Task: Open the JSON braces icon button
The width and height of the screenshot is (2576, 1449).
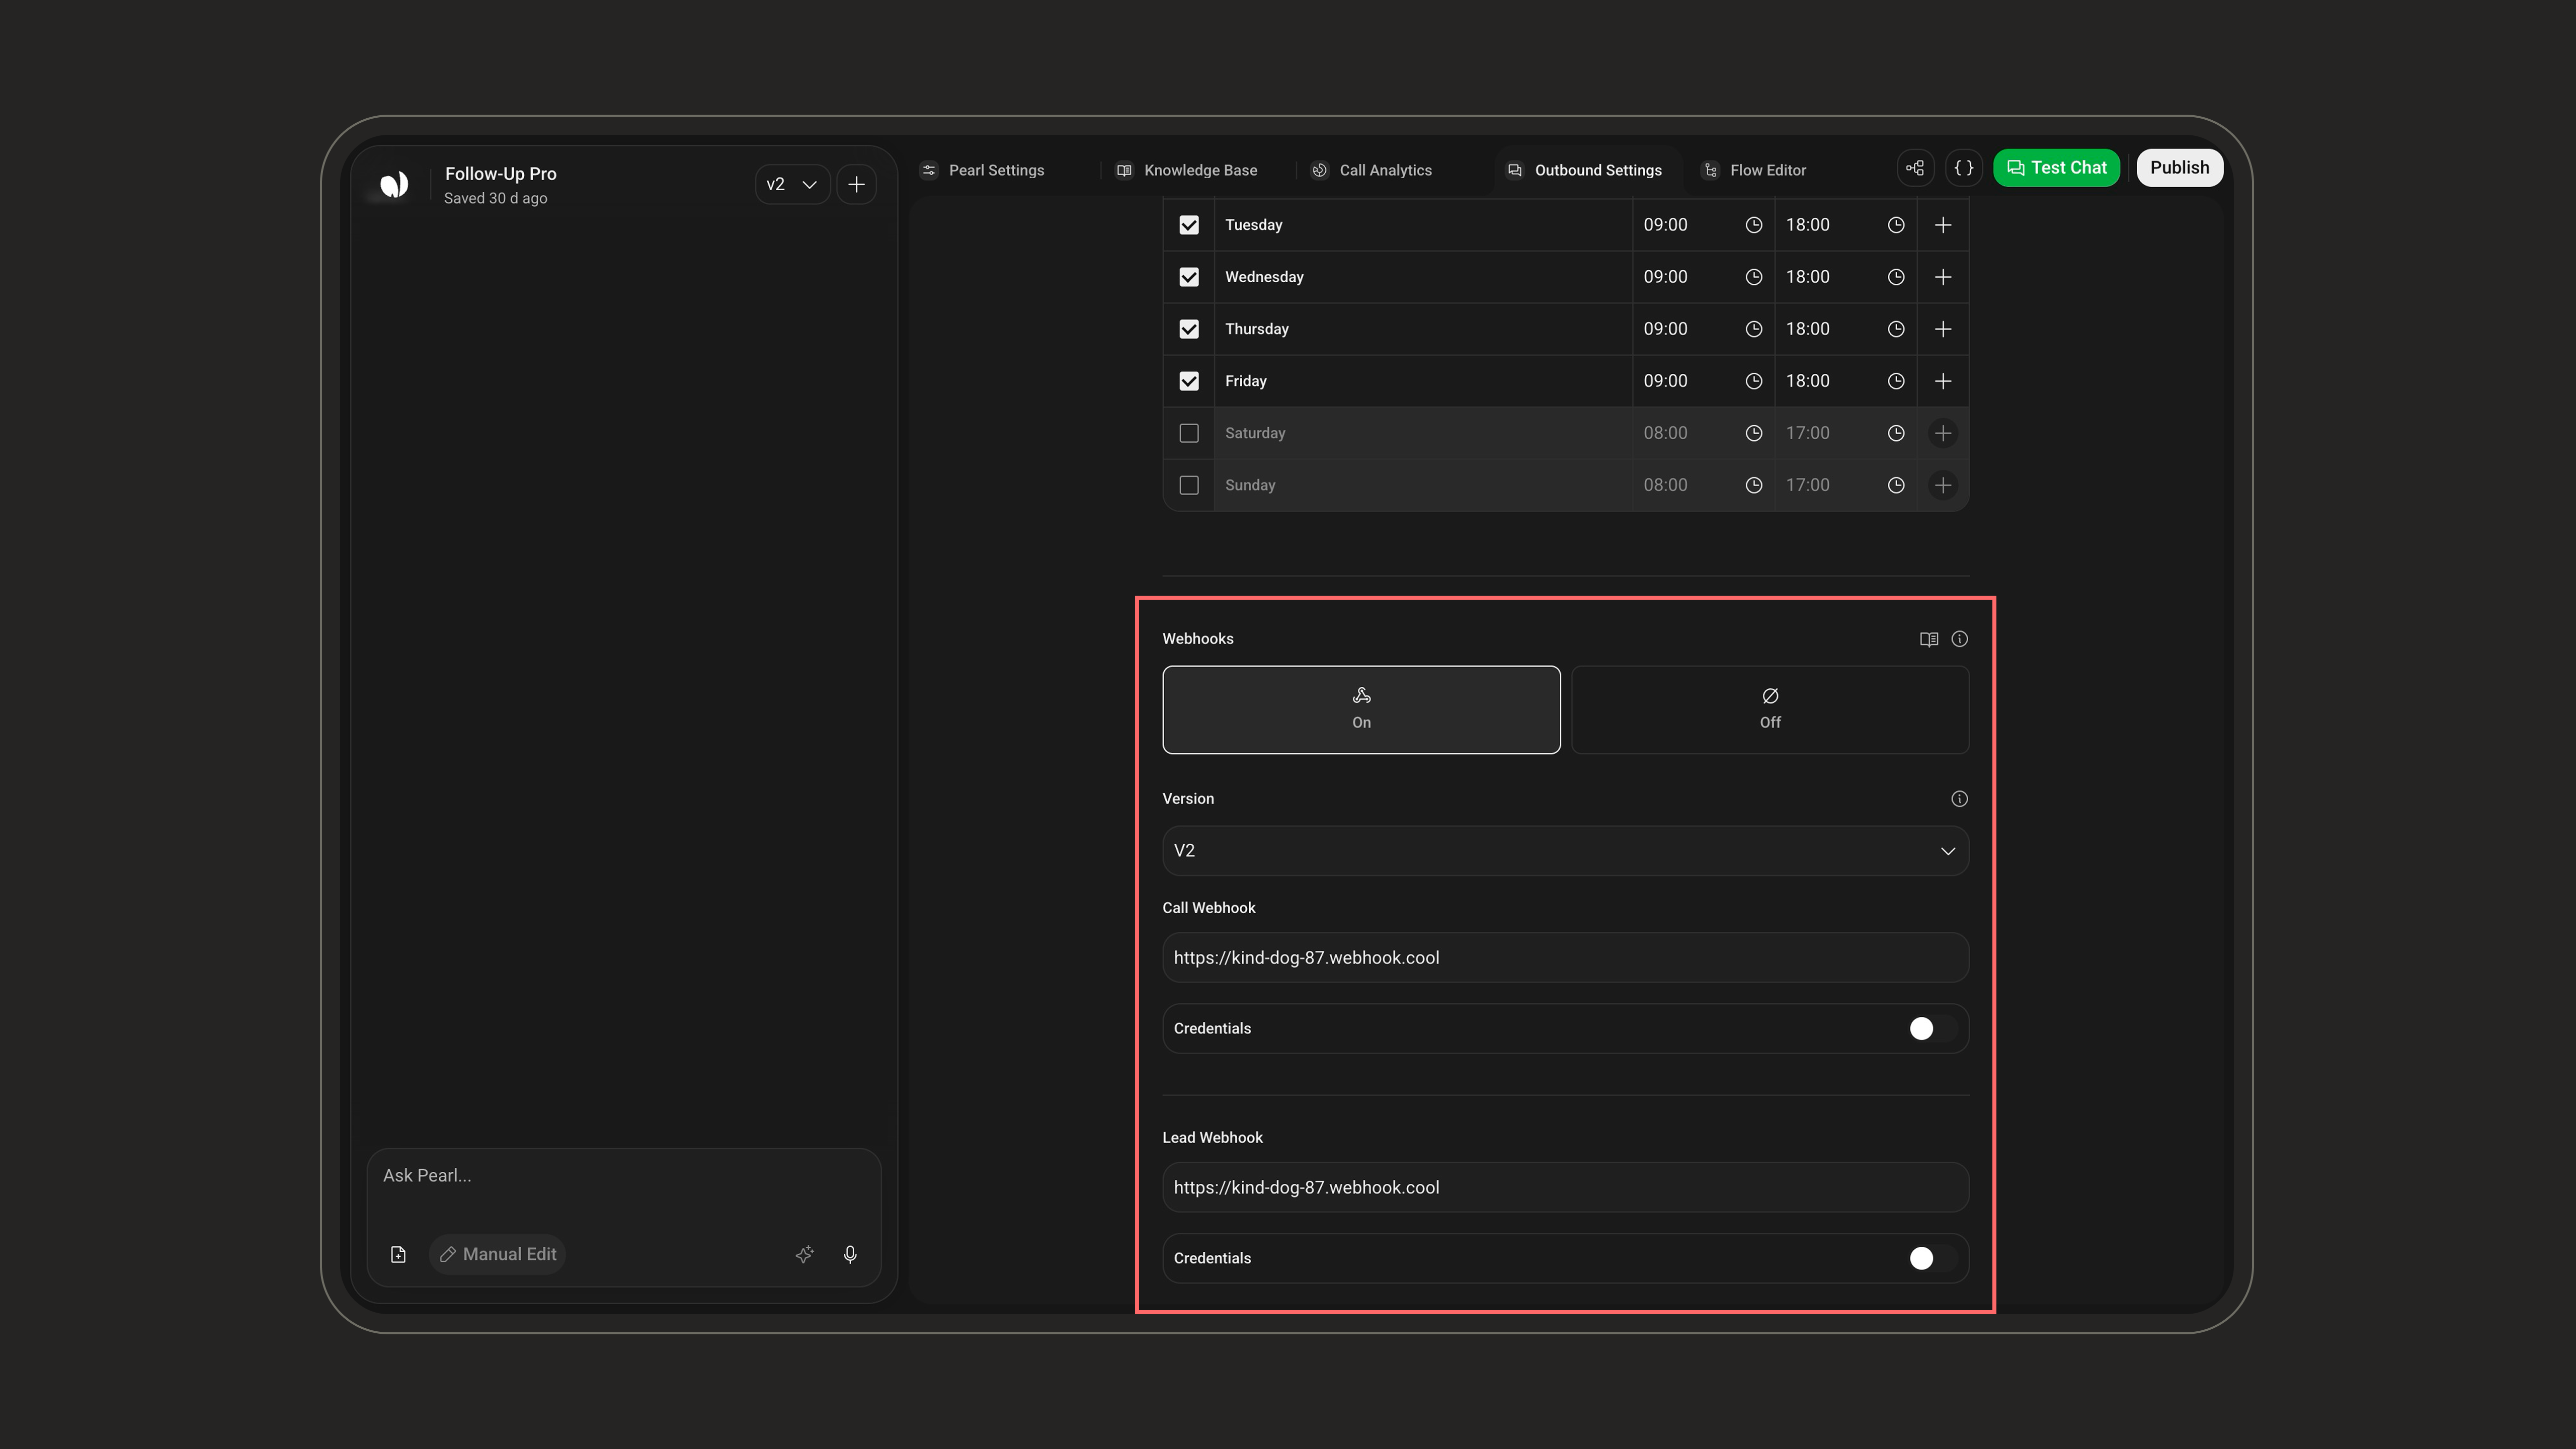Action: [1964, 168]
